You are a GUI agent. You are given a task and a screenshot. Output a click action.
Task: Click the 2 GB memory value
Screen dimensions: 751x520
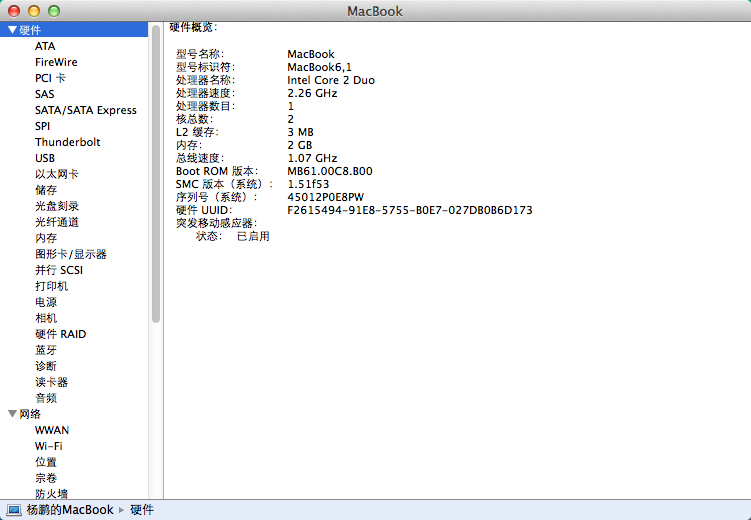[x=300, y=145]
